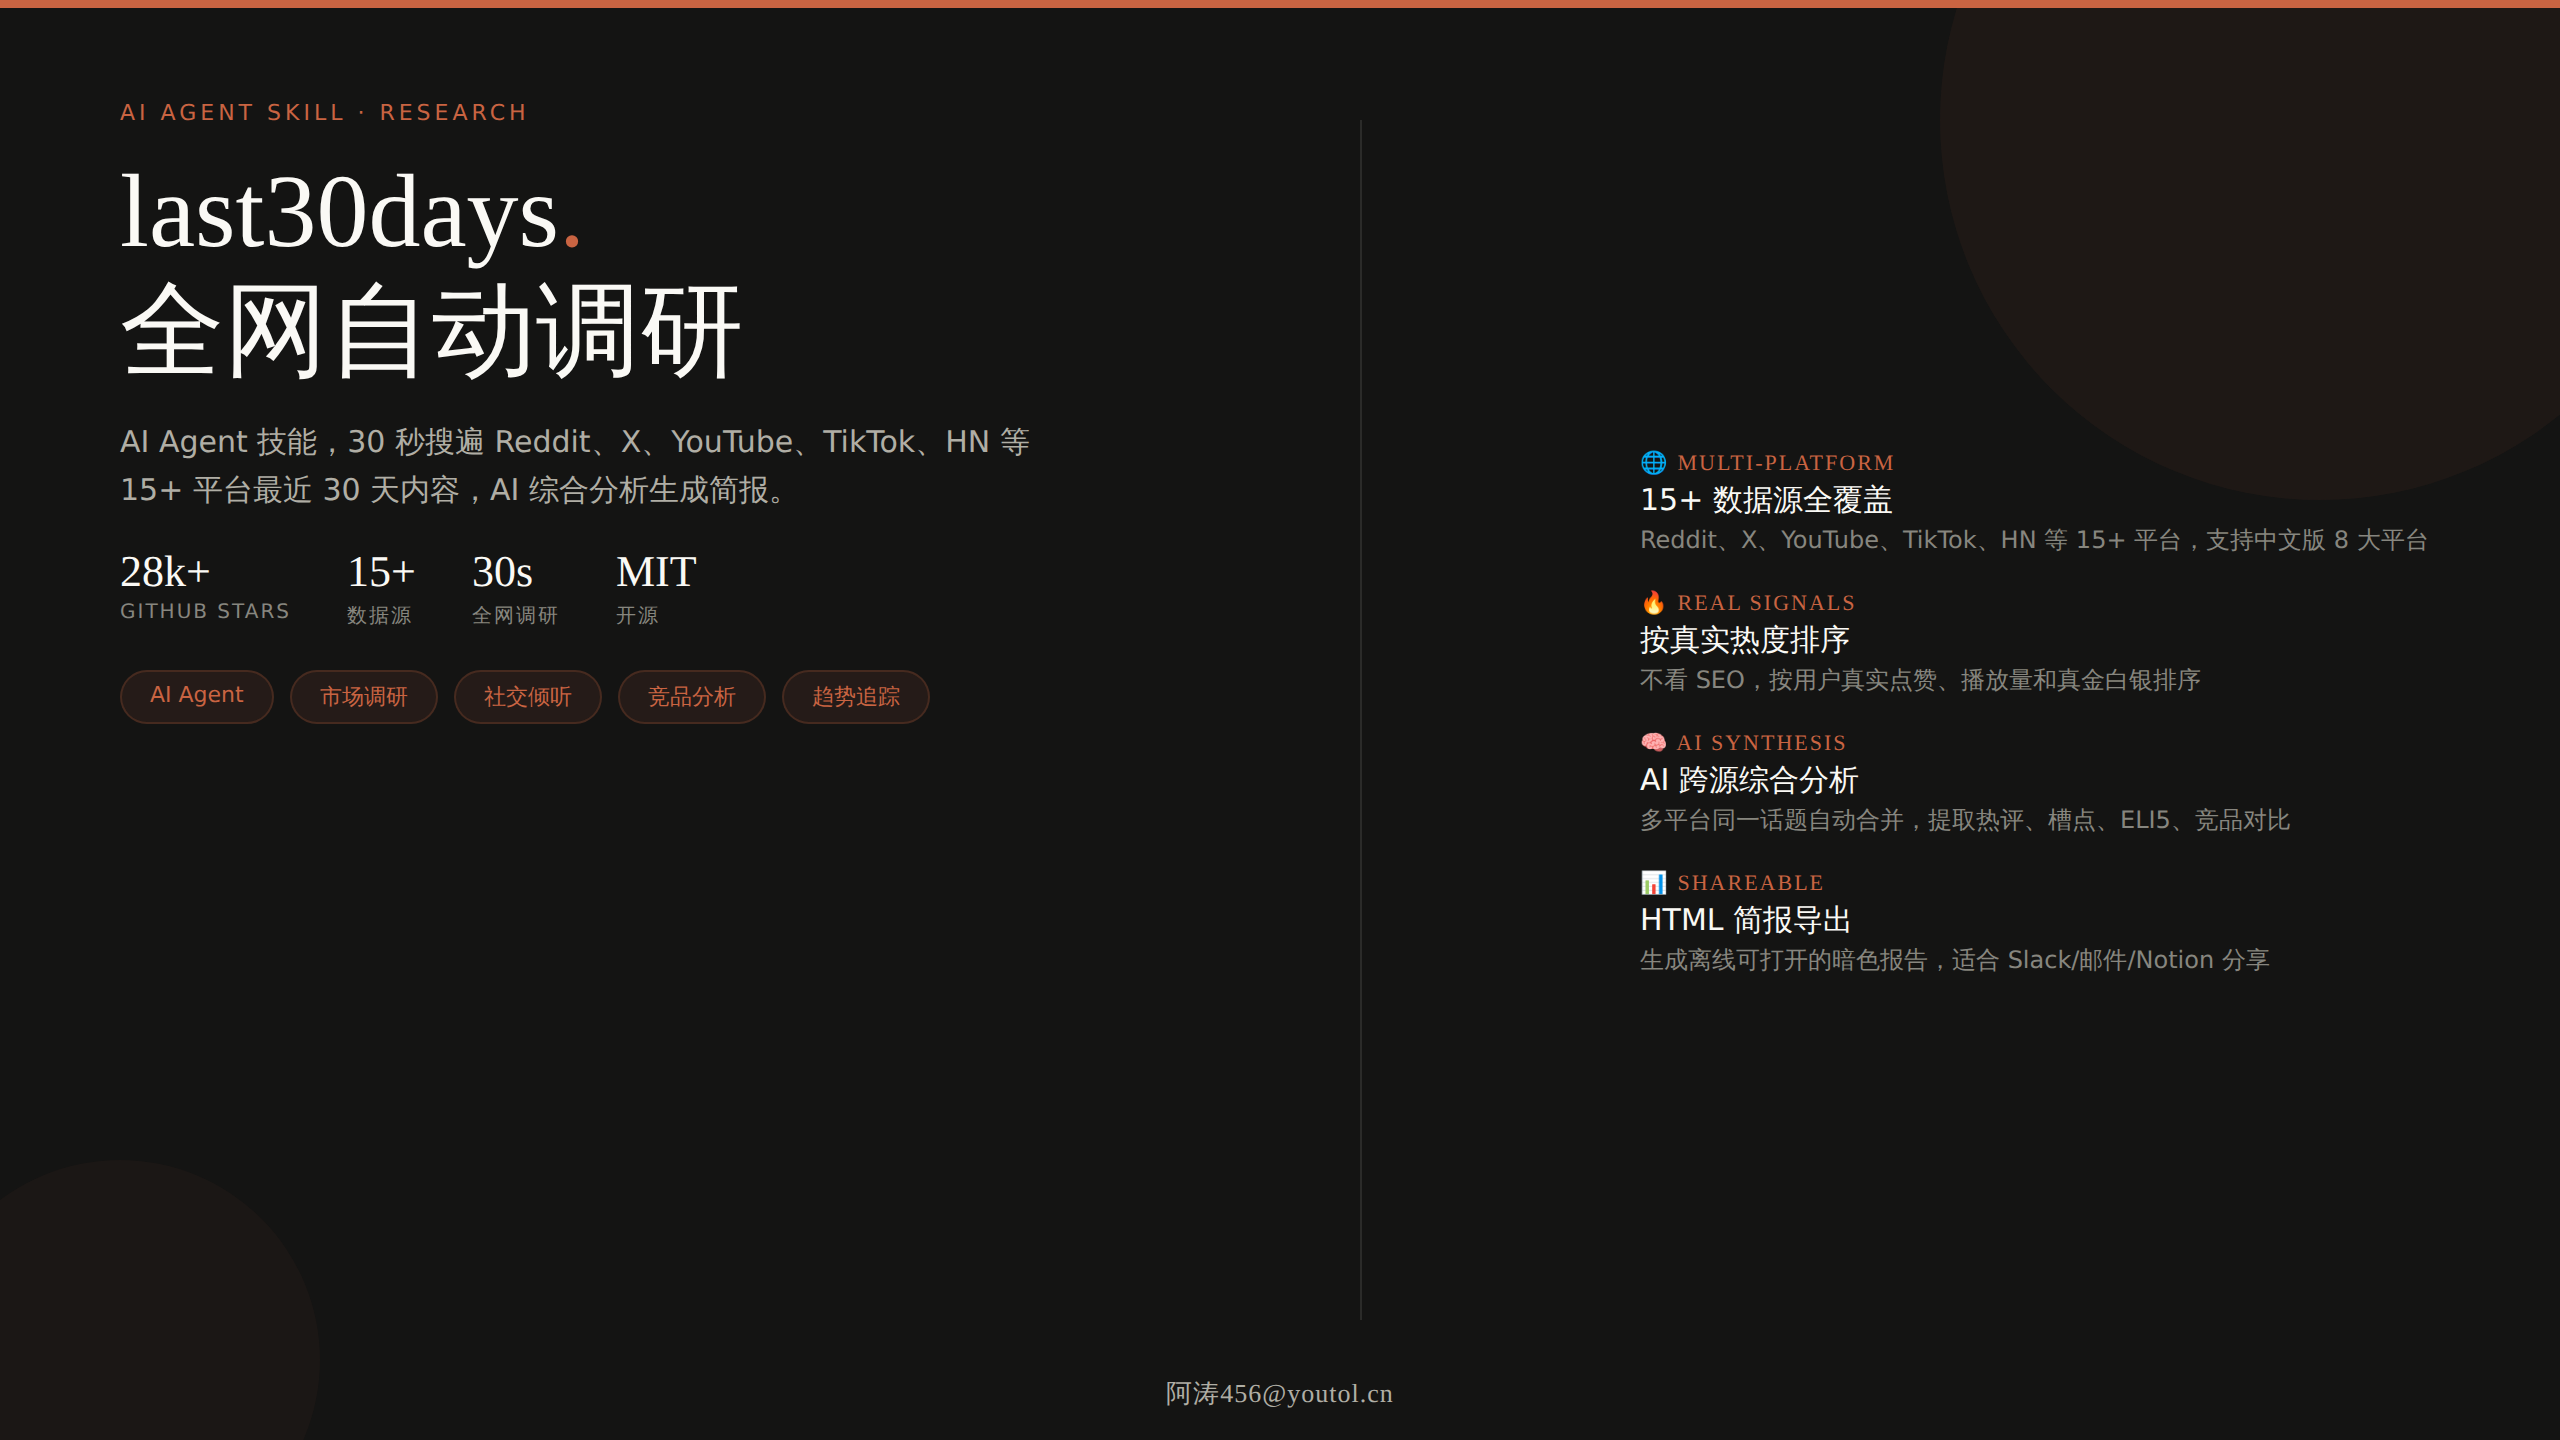This screenshot has height=1440, width=2560.
Task: Click the 按真实热度排序 heading
Action: [x=1745, y=640]
